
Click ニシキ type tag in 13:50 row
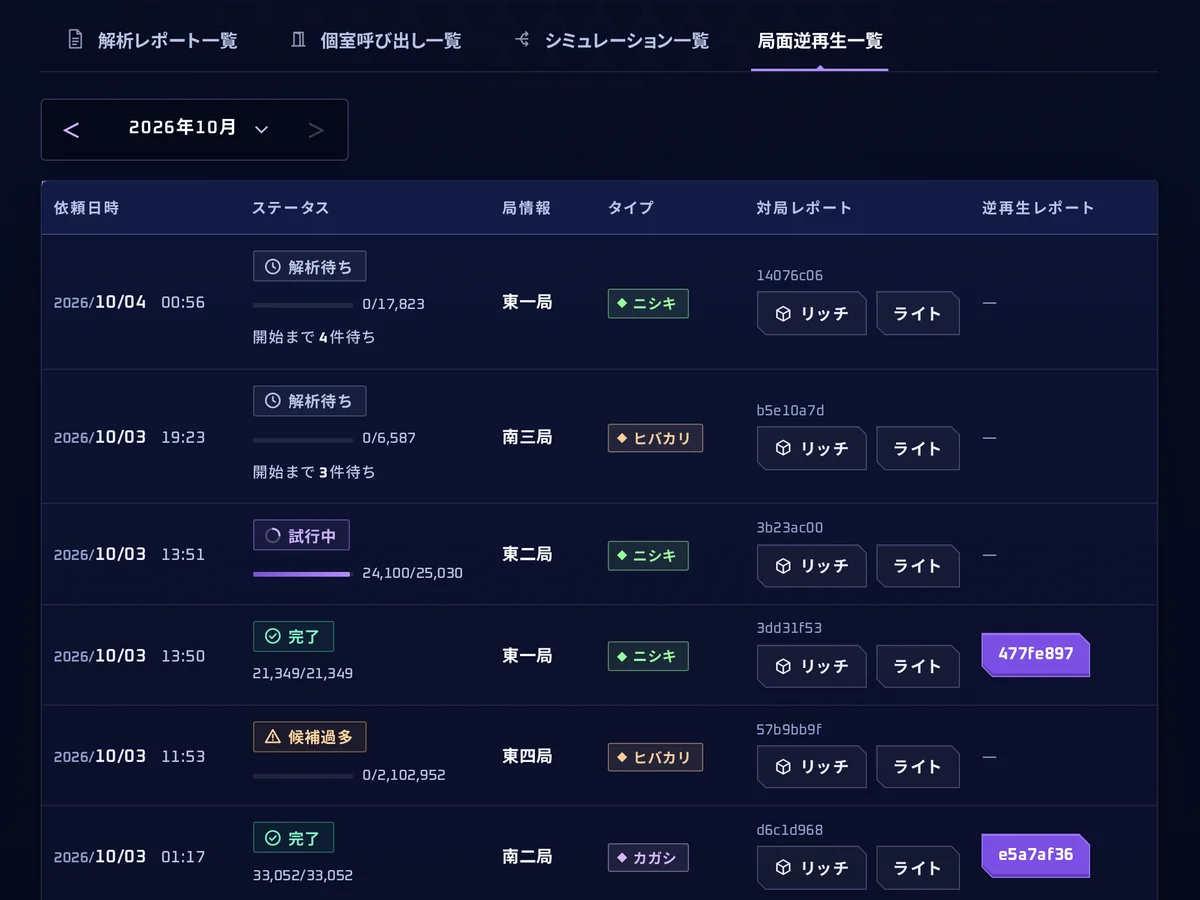coord(648,656)
